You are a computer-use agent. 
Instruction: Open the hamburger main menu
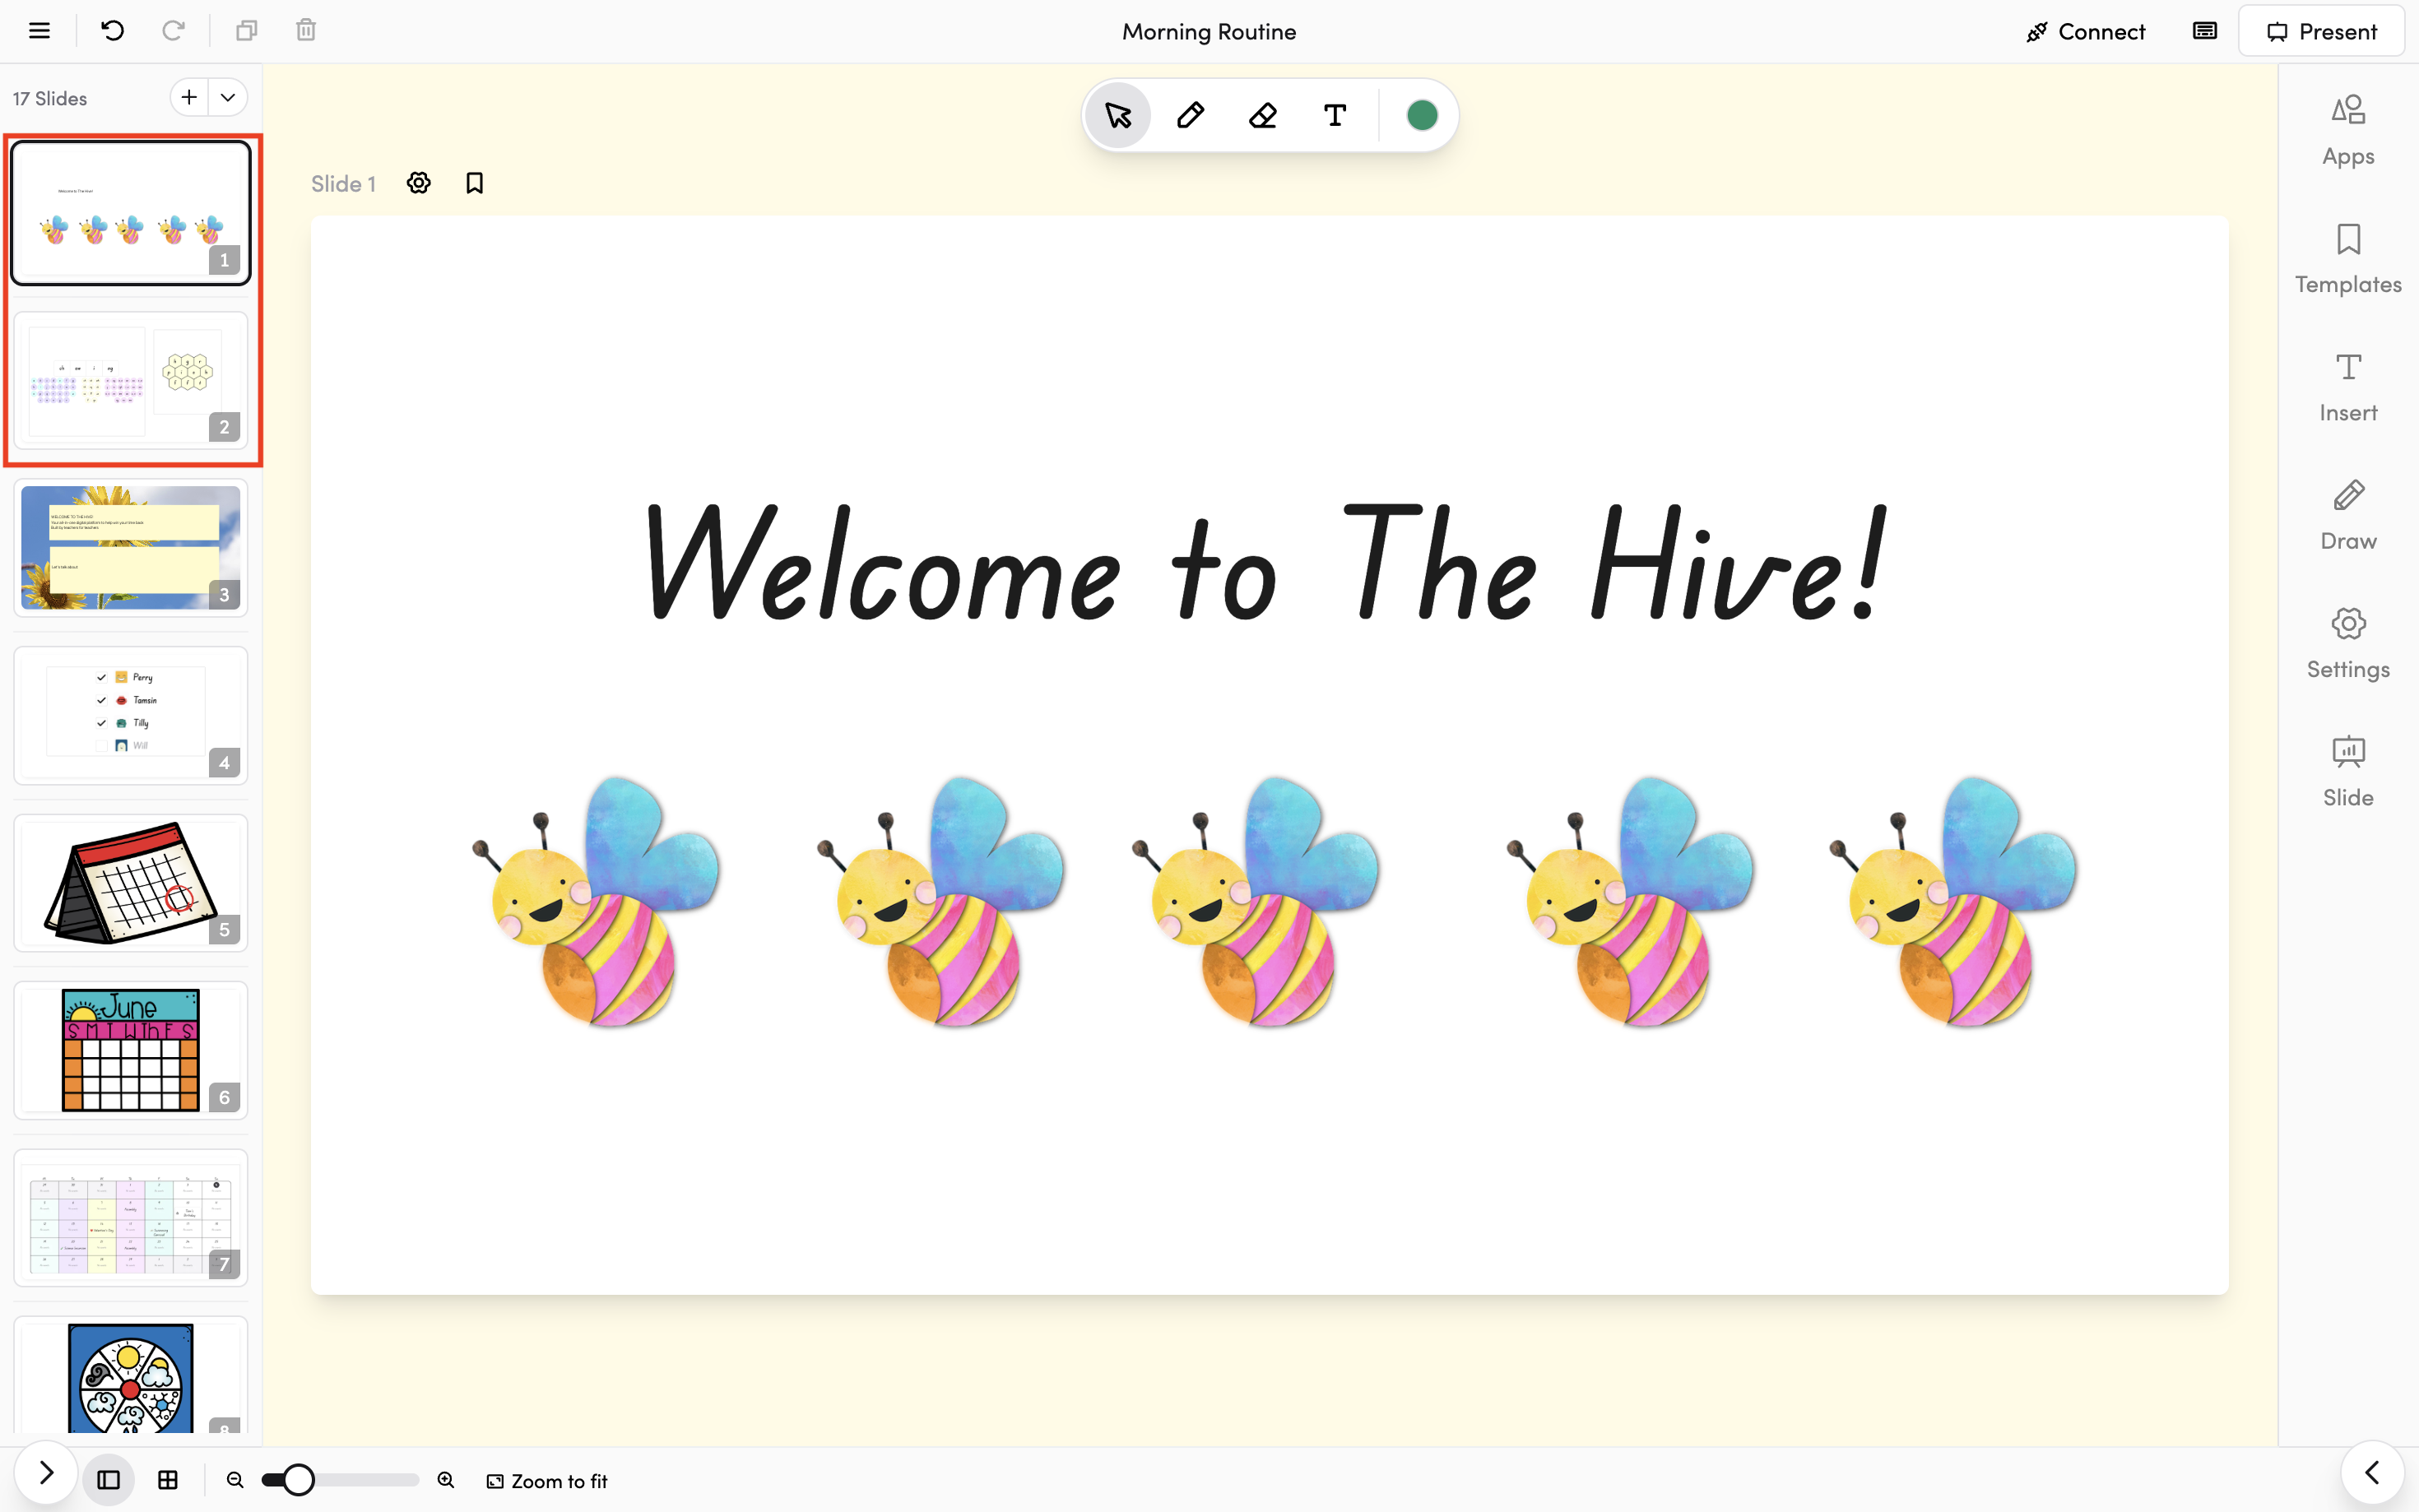point(39,30)
